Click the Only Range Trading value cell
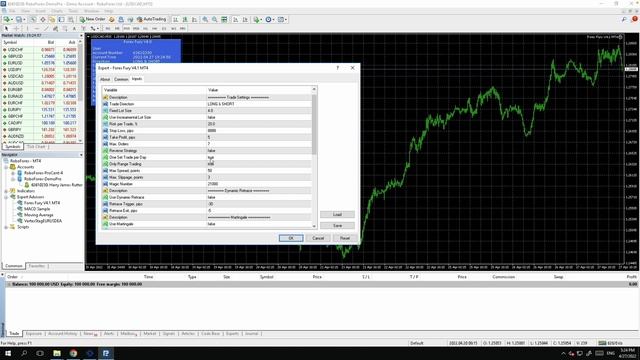The height and width of the screenshot is (360, 640). [259, 164]
